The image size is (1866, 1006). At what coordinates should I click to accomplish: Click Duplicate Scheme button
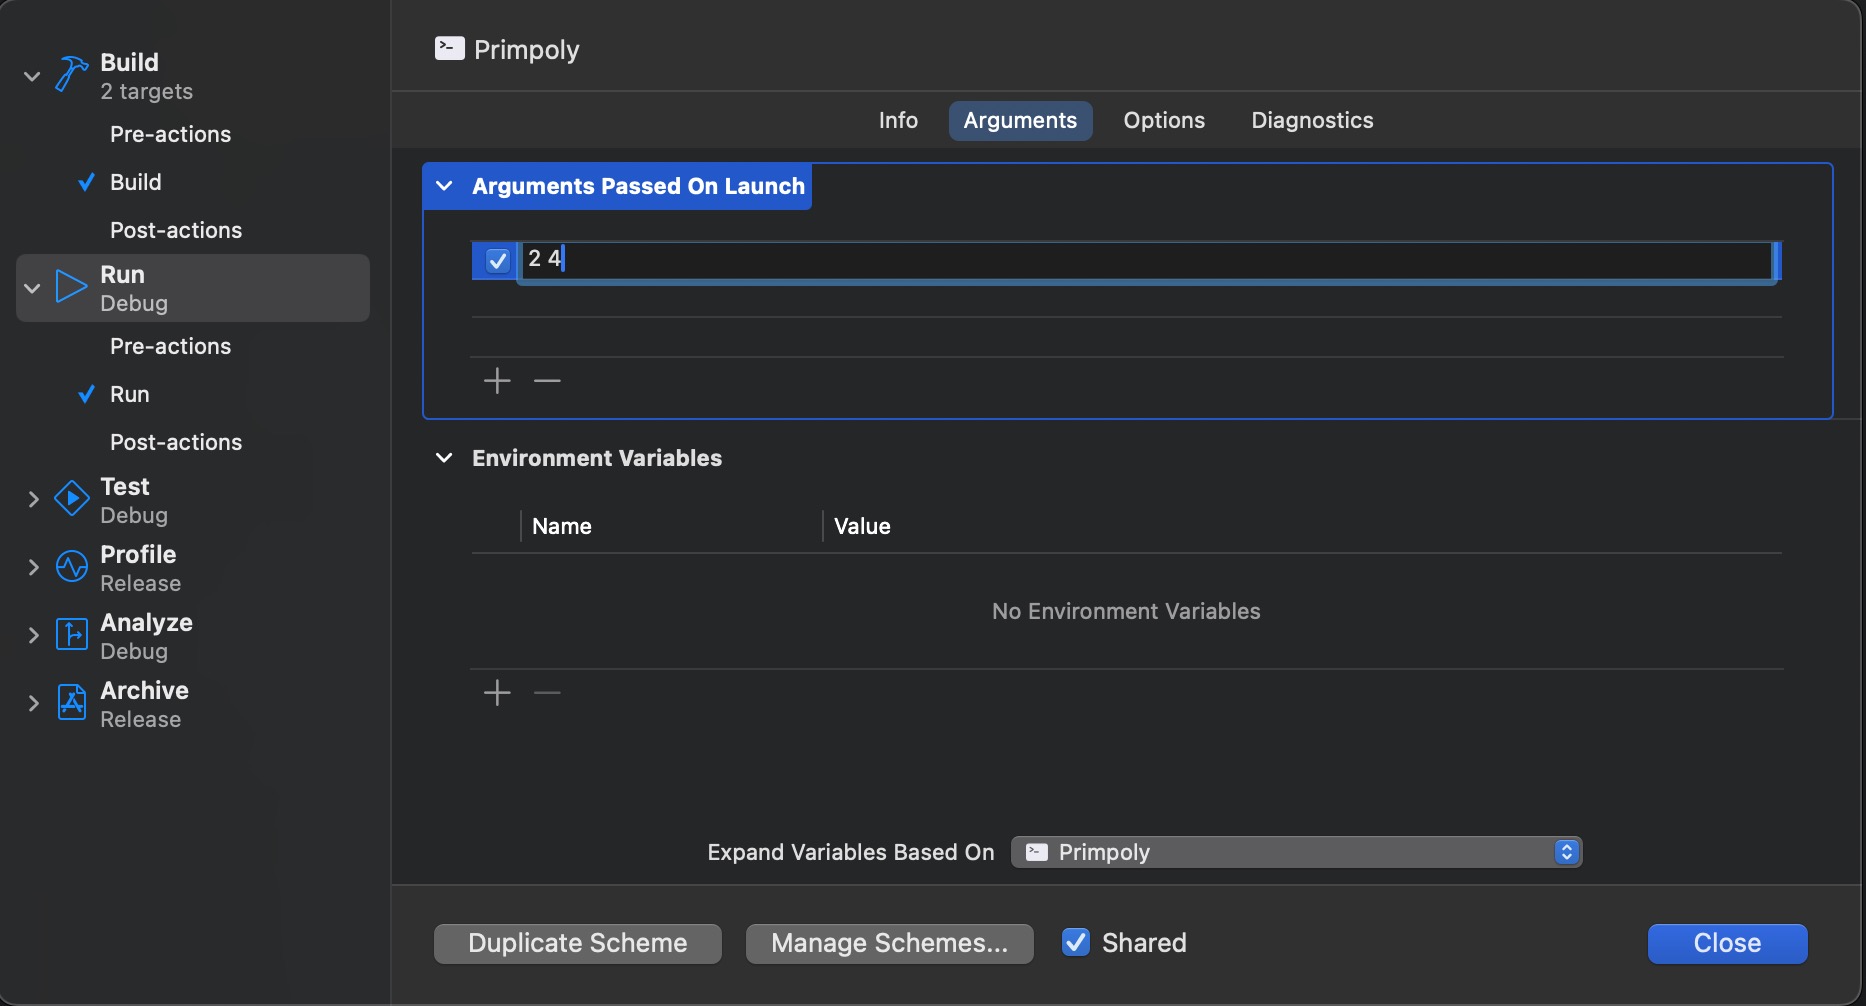578,943
